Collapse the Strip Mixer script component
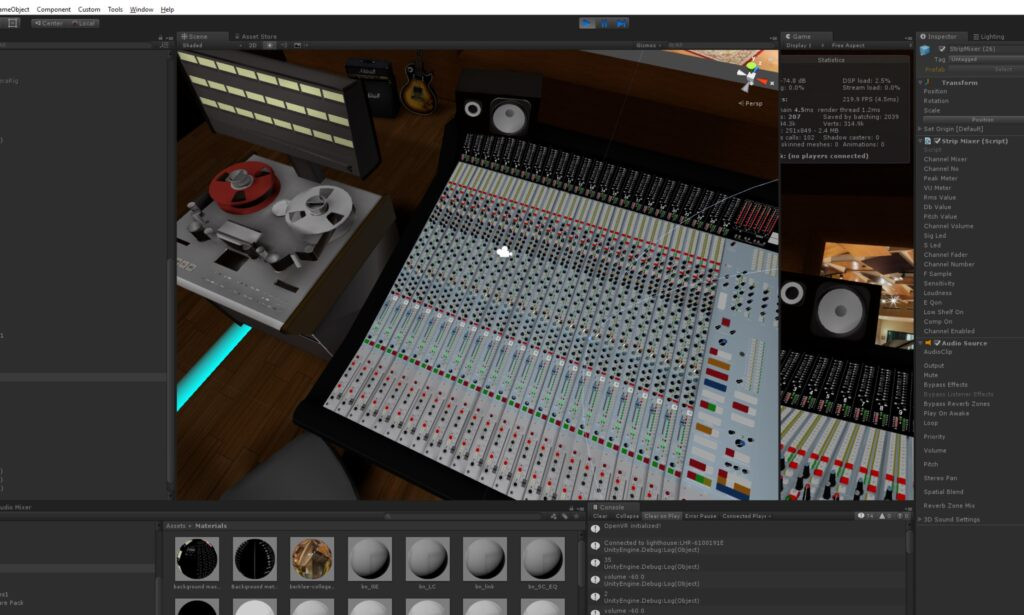Image resolution: width=1024 pixels, height=615 pixels. [x=921, y=141]
